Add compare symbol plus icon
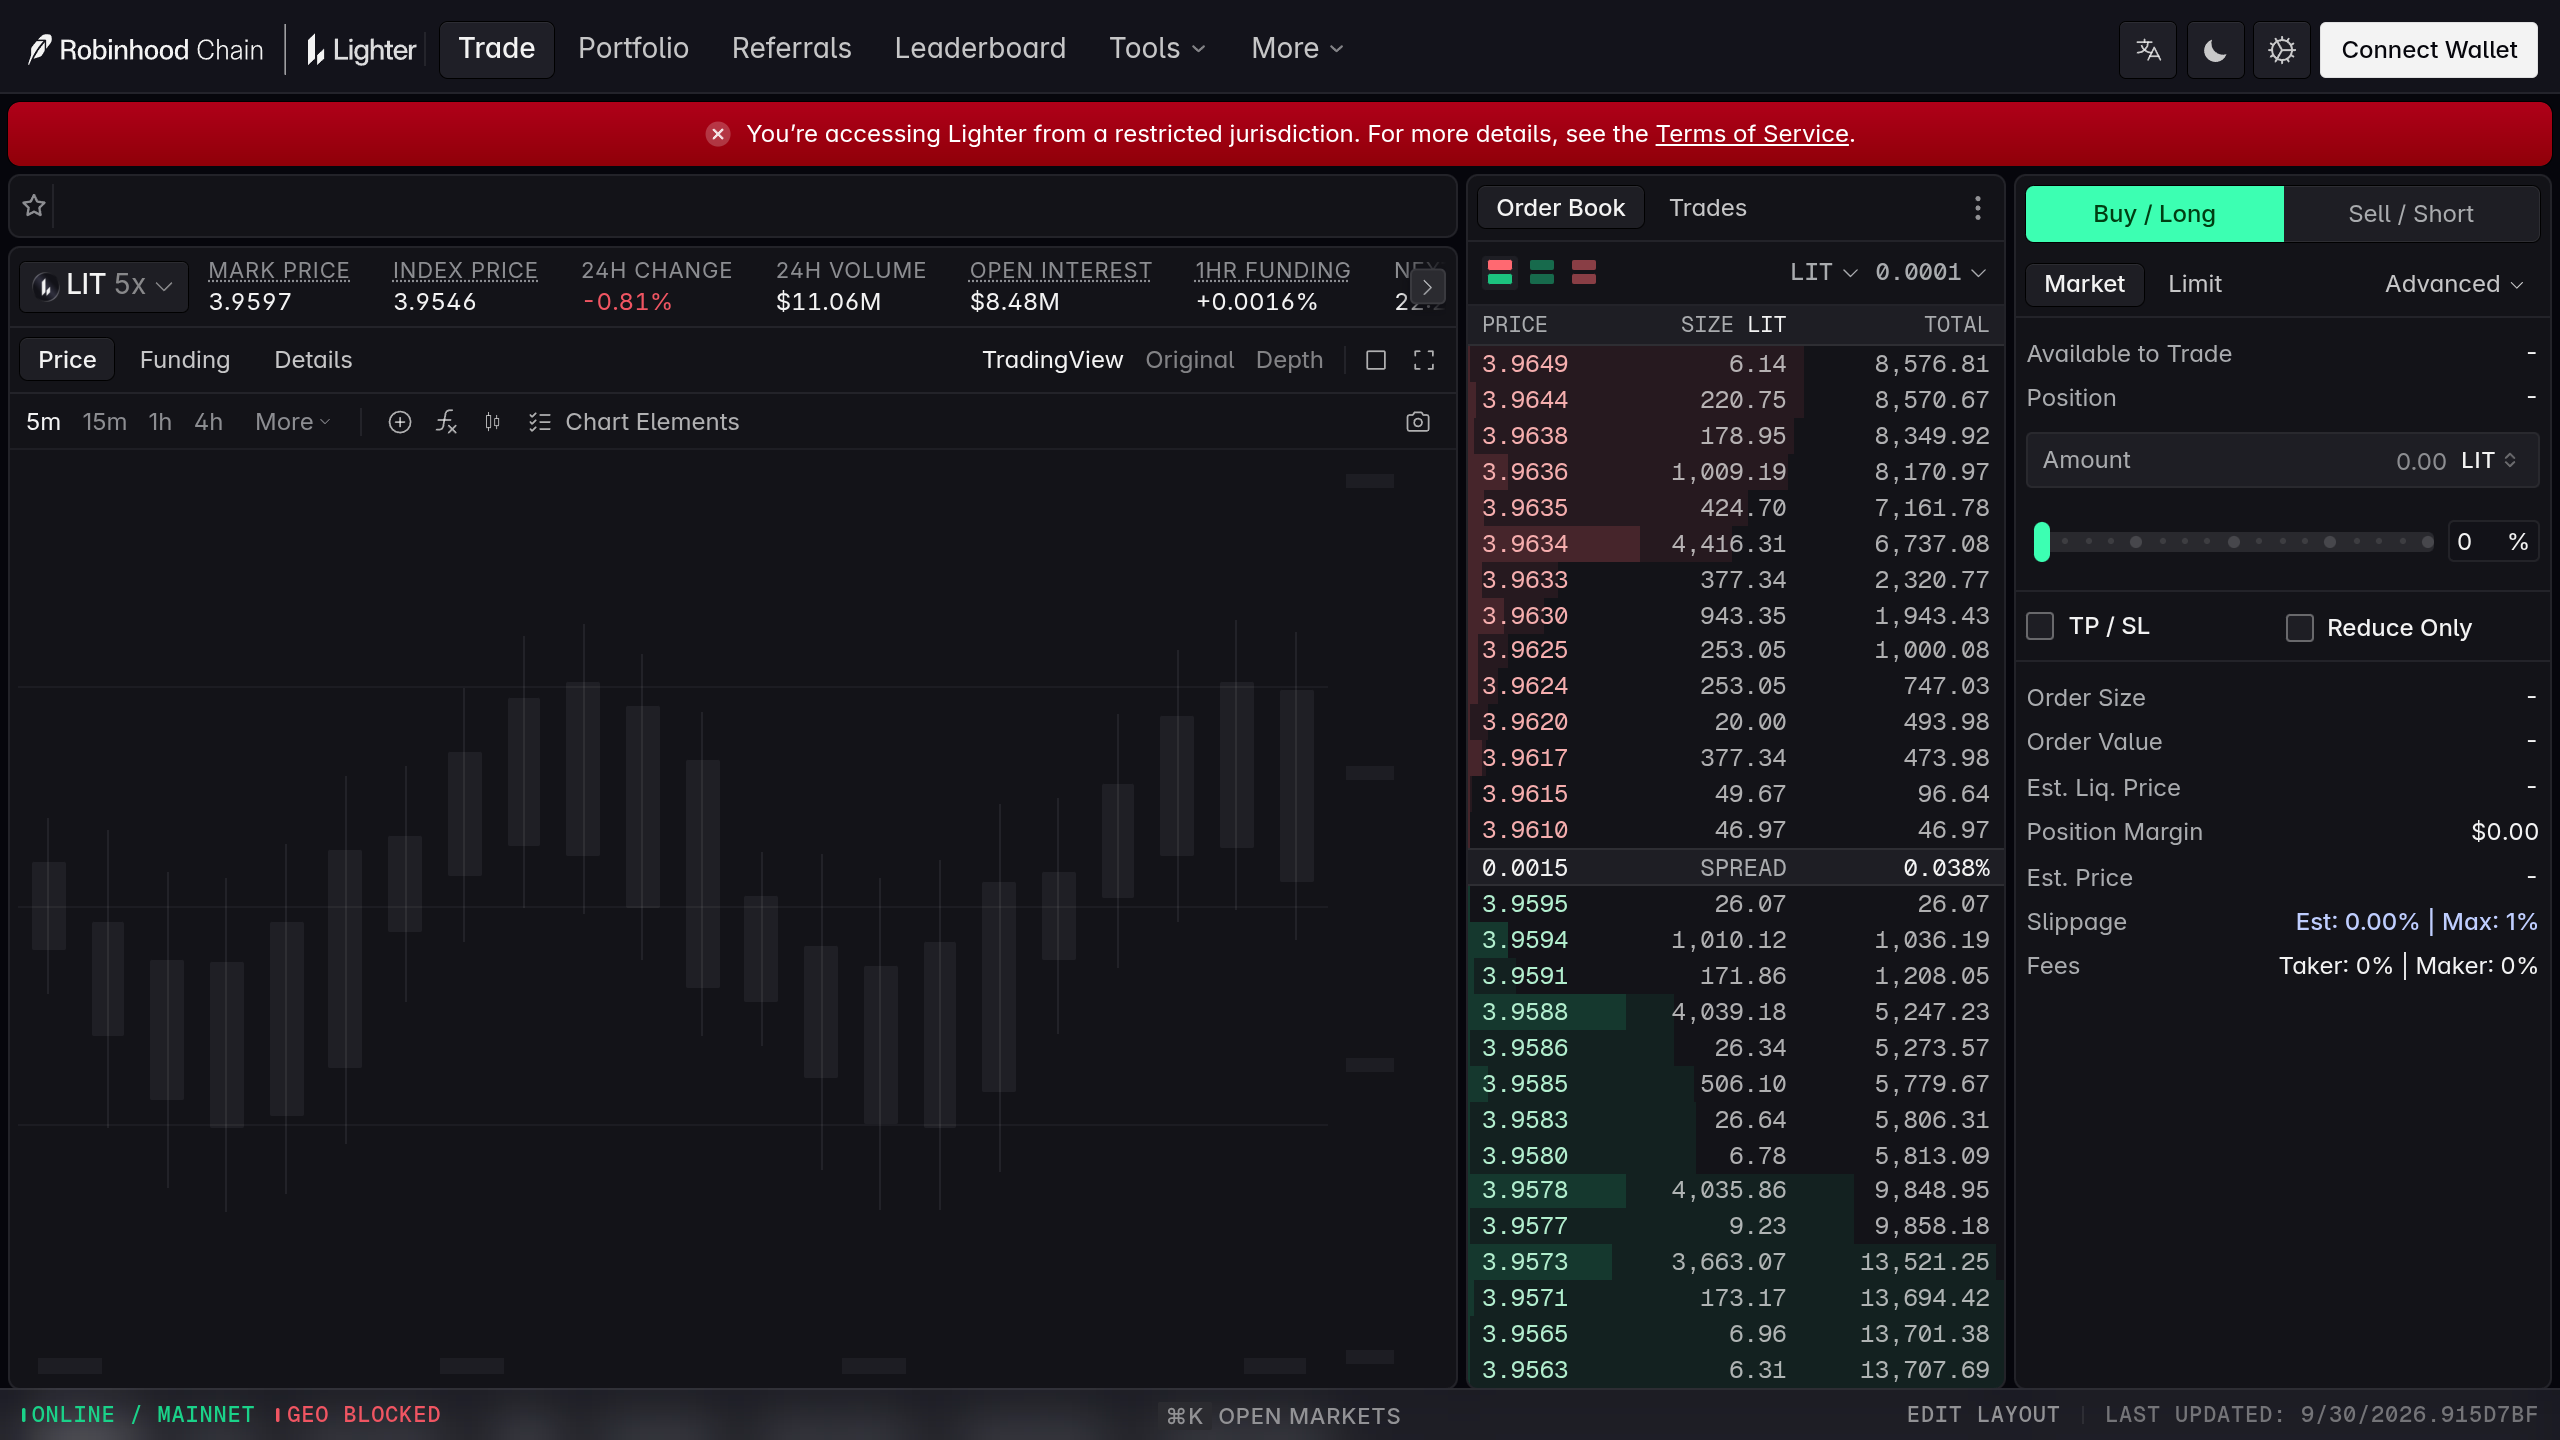The image size is (2560, 1440). click(x=400, y=422)
